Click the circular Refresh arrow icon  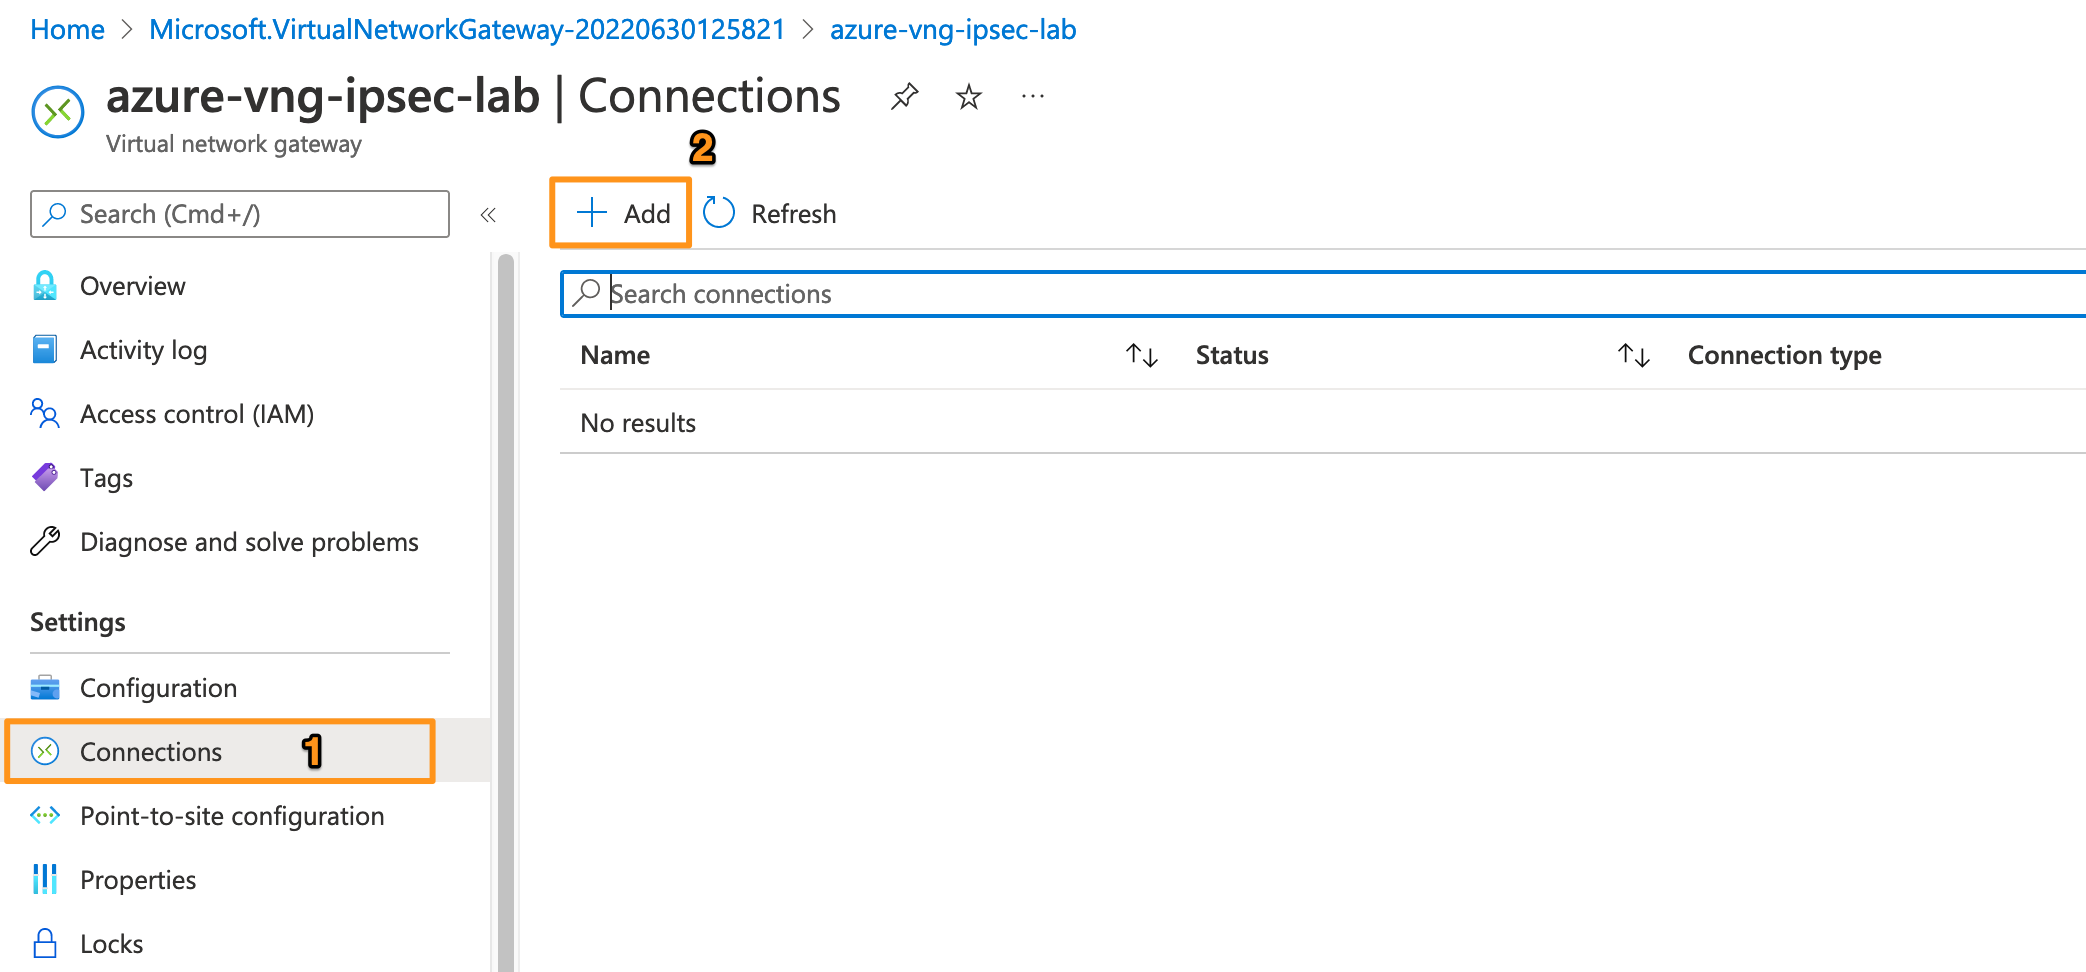(718, 213)
